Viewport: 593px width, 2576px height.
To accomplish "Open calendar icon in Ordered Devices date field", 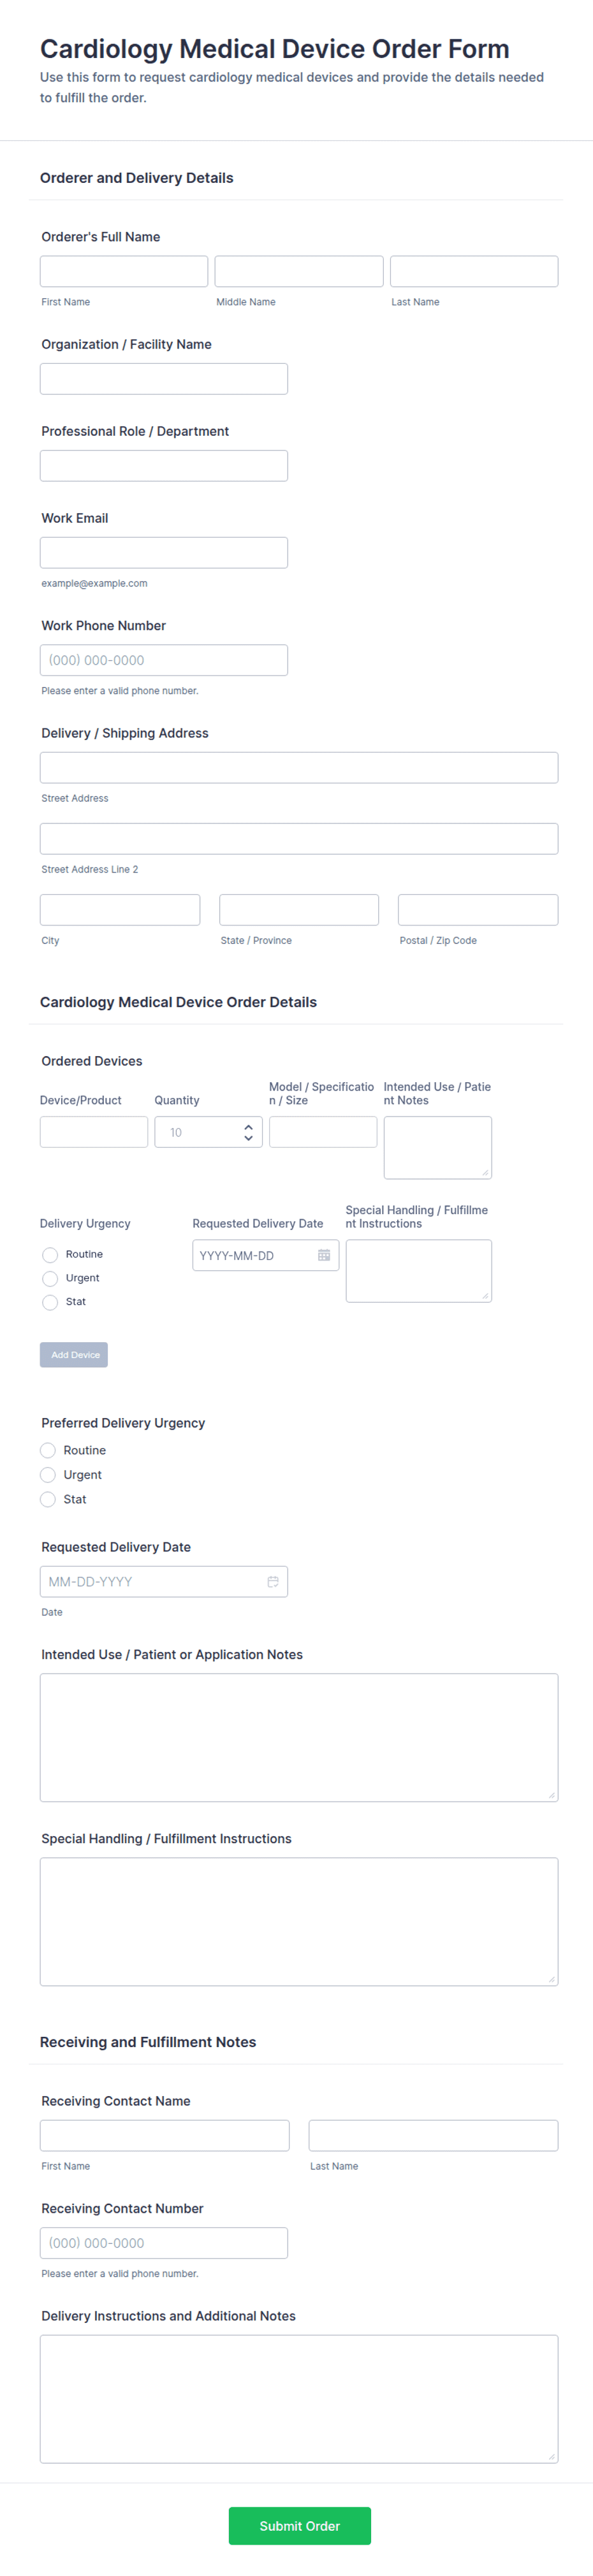I will 324,1255.
